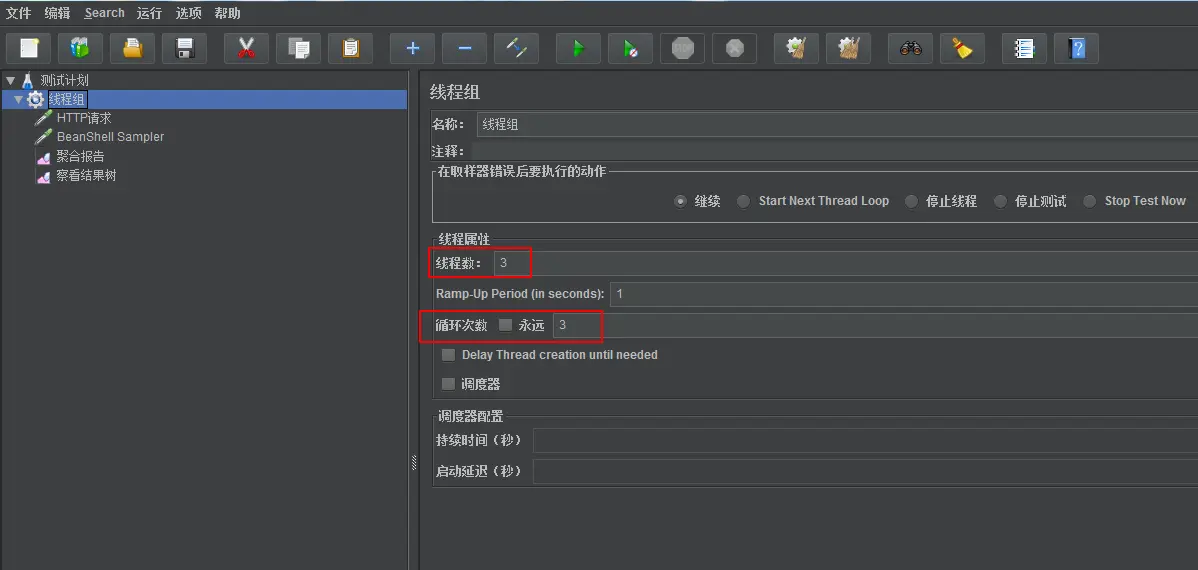Screen dimensions: 1198x570
Task: Click the Collapse All minus icon
Action: [465, 48]
